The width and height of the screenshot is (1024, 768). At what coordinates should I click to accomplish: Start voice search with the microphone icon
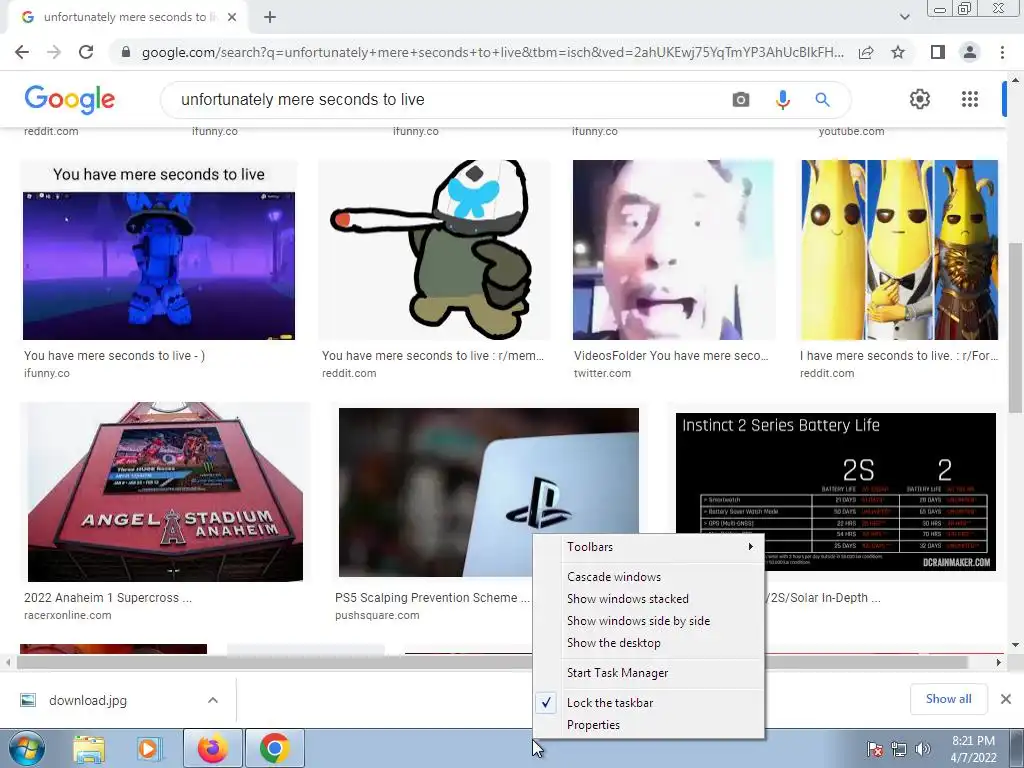click(x=782, y=99)
